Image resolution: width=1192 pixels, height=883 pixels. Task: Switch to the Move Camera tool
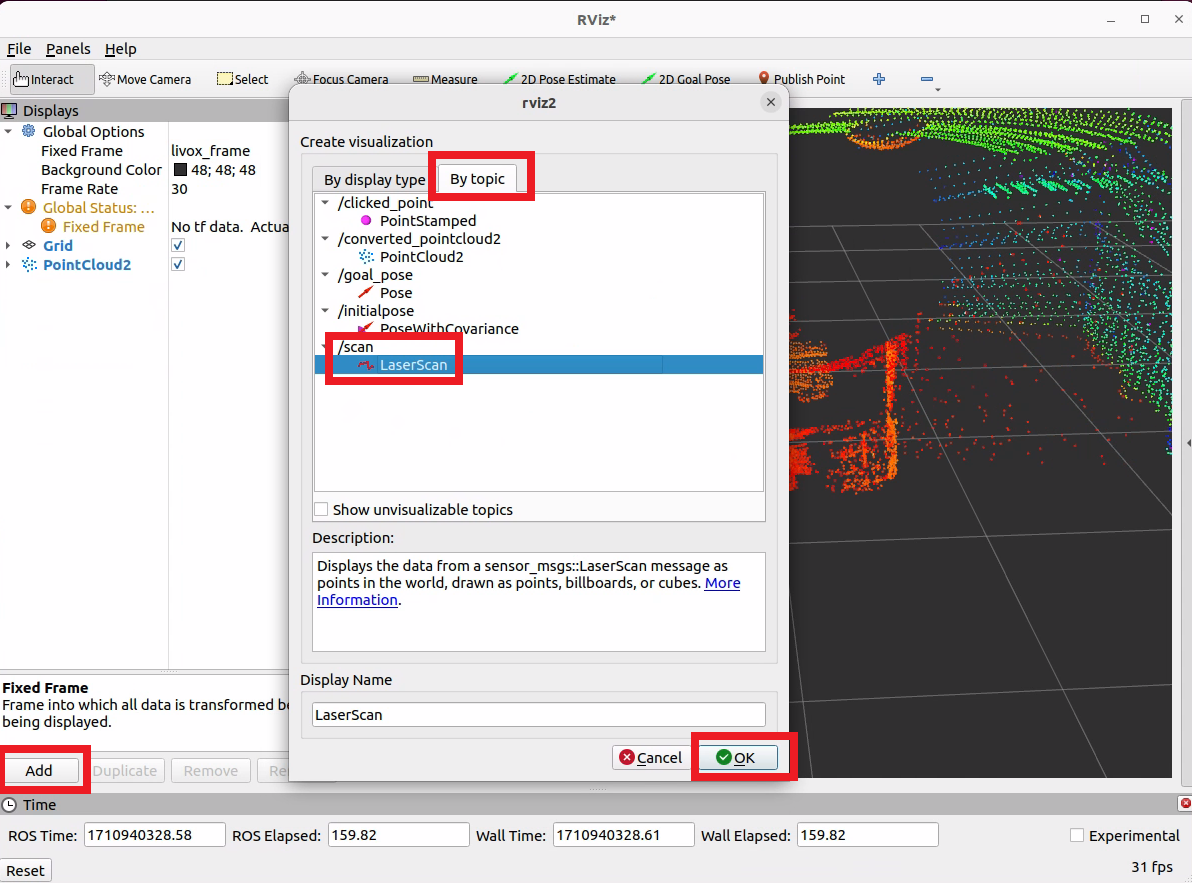click(x=145, y=79)
